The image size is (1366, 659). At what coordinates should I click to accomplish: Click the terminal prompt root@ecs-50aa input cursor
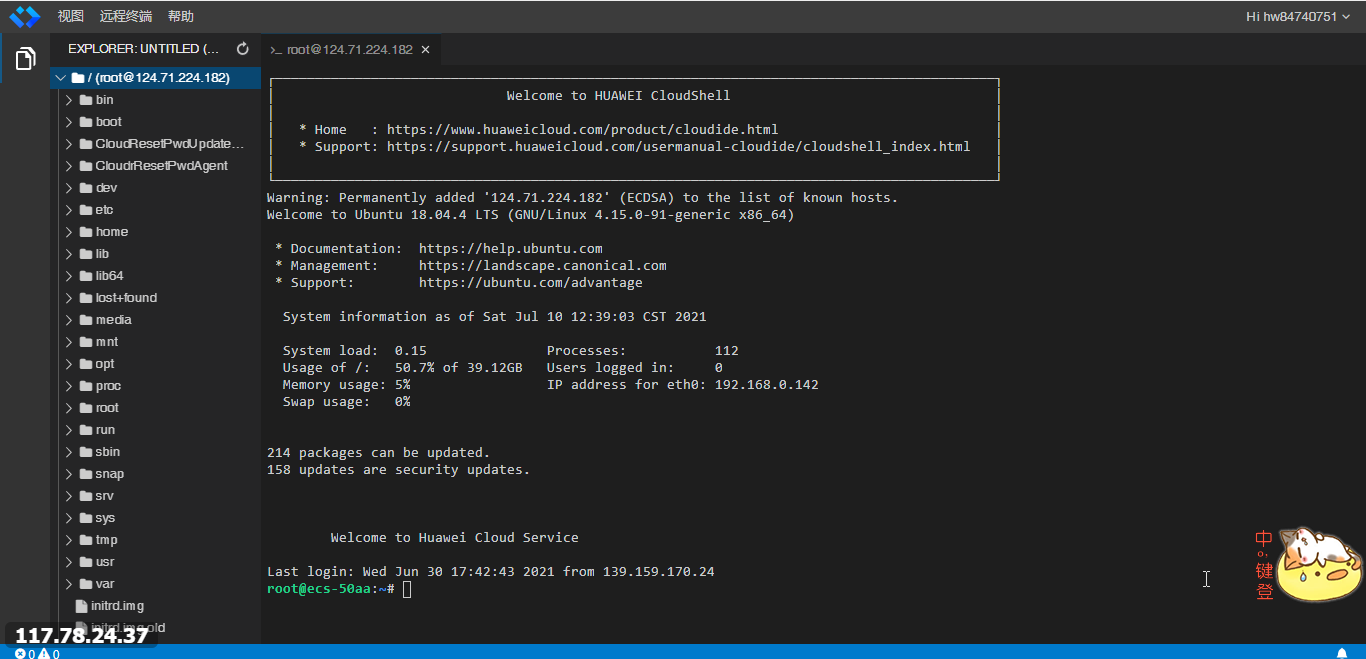coord(407,589)
